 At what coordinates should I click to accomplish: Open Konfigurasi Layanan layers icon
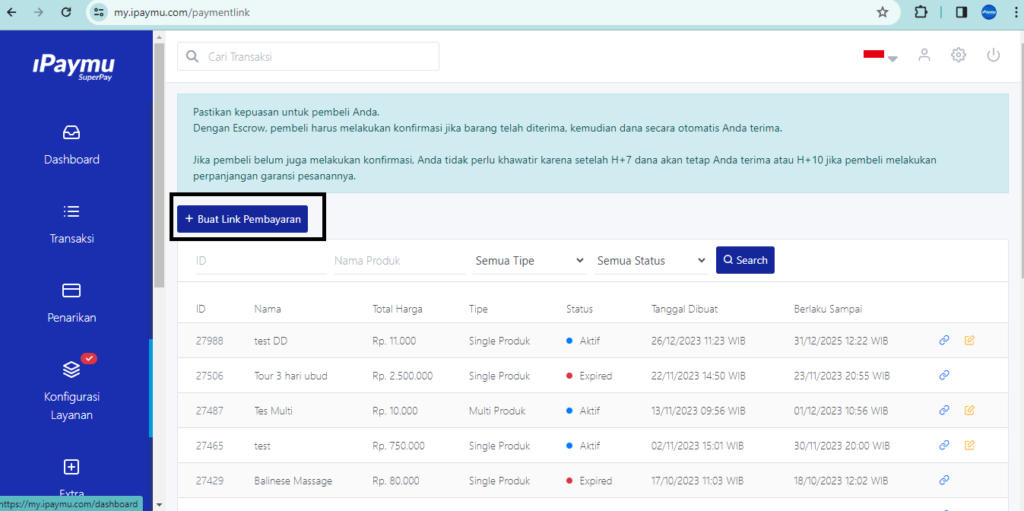[71, 369]
